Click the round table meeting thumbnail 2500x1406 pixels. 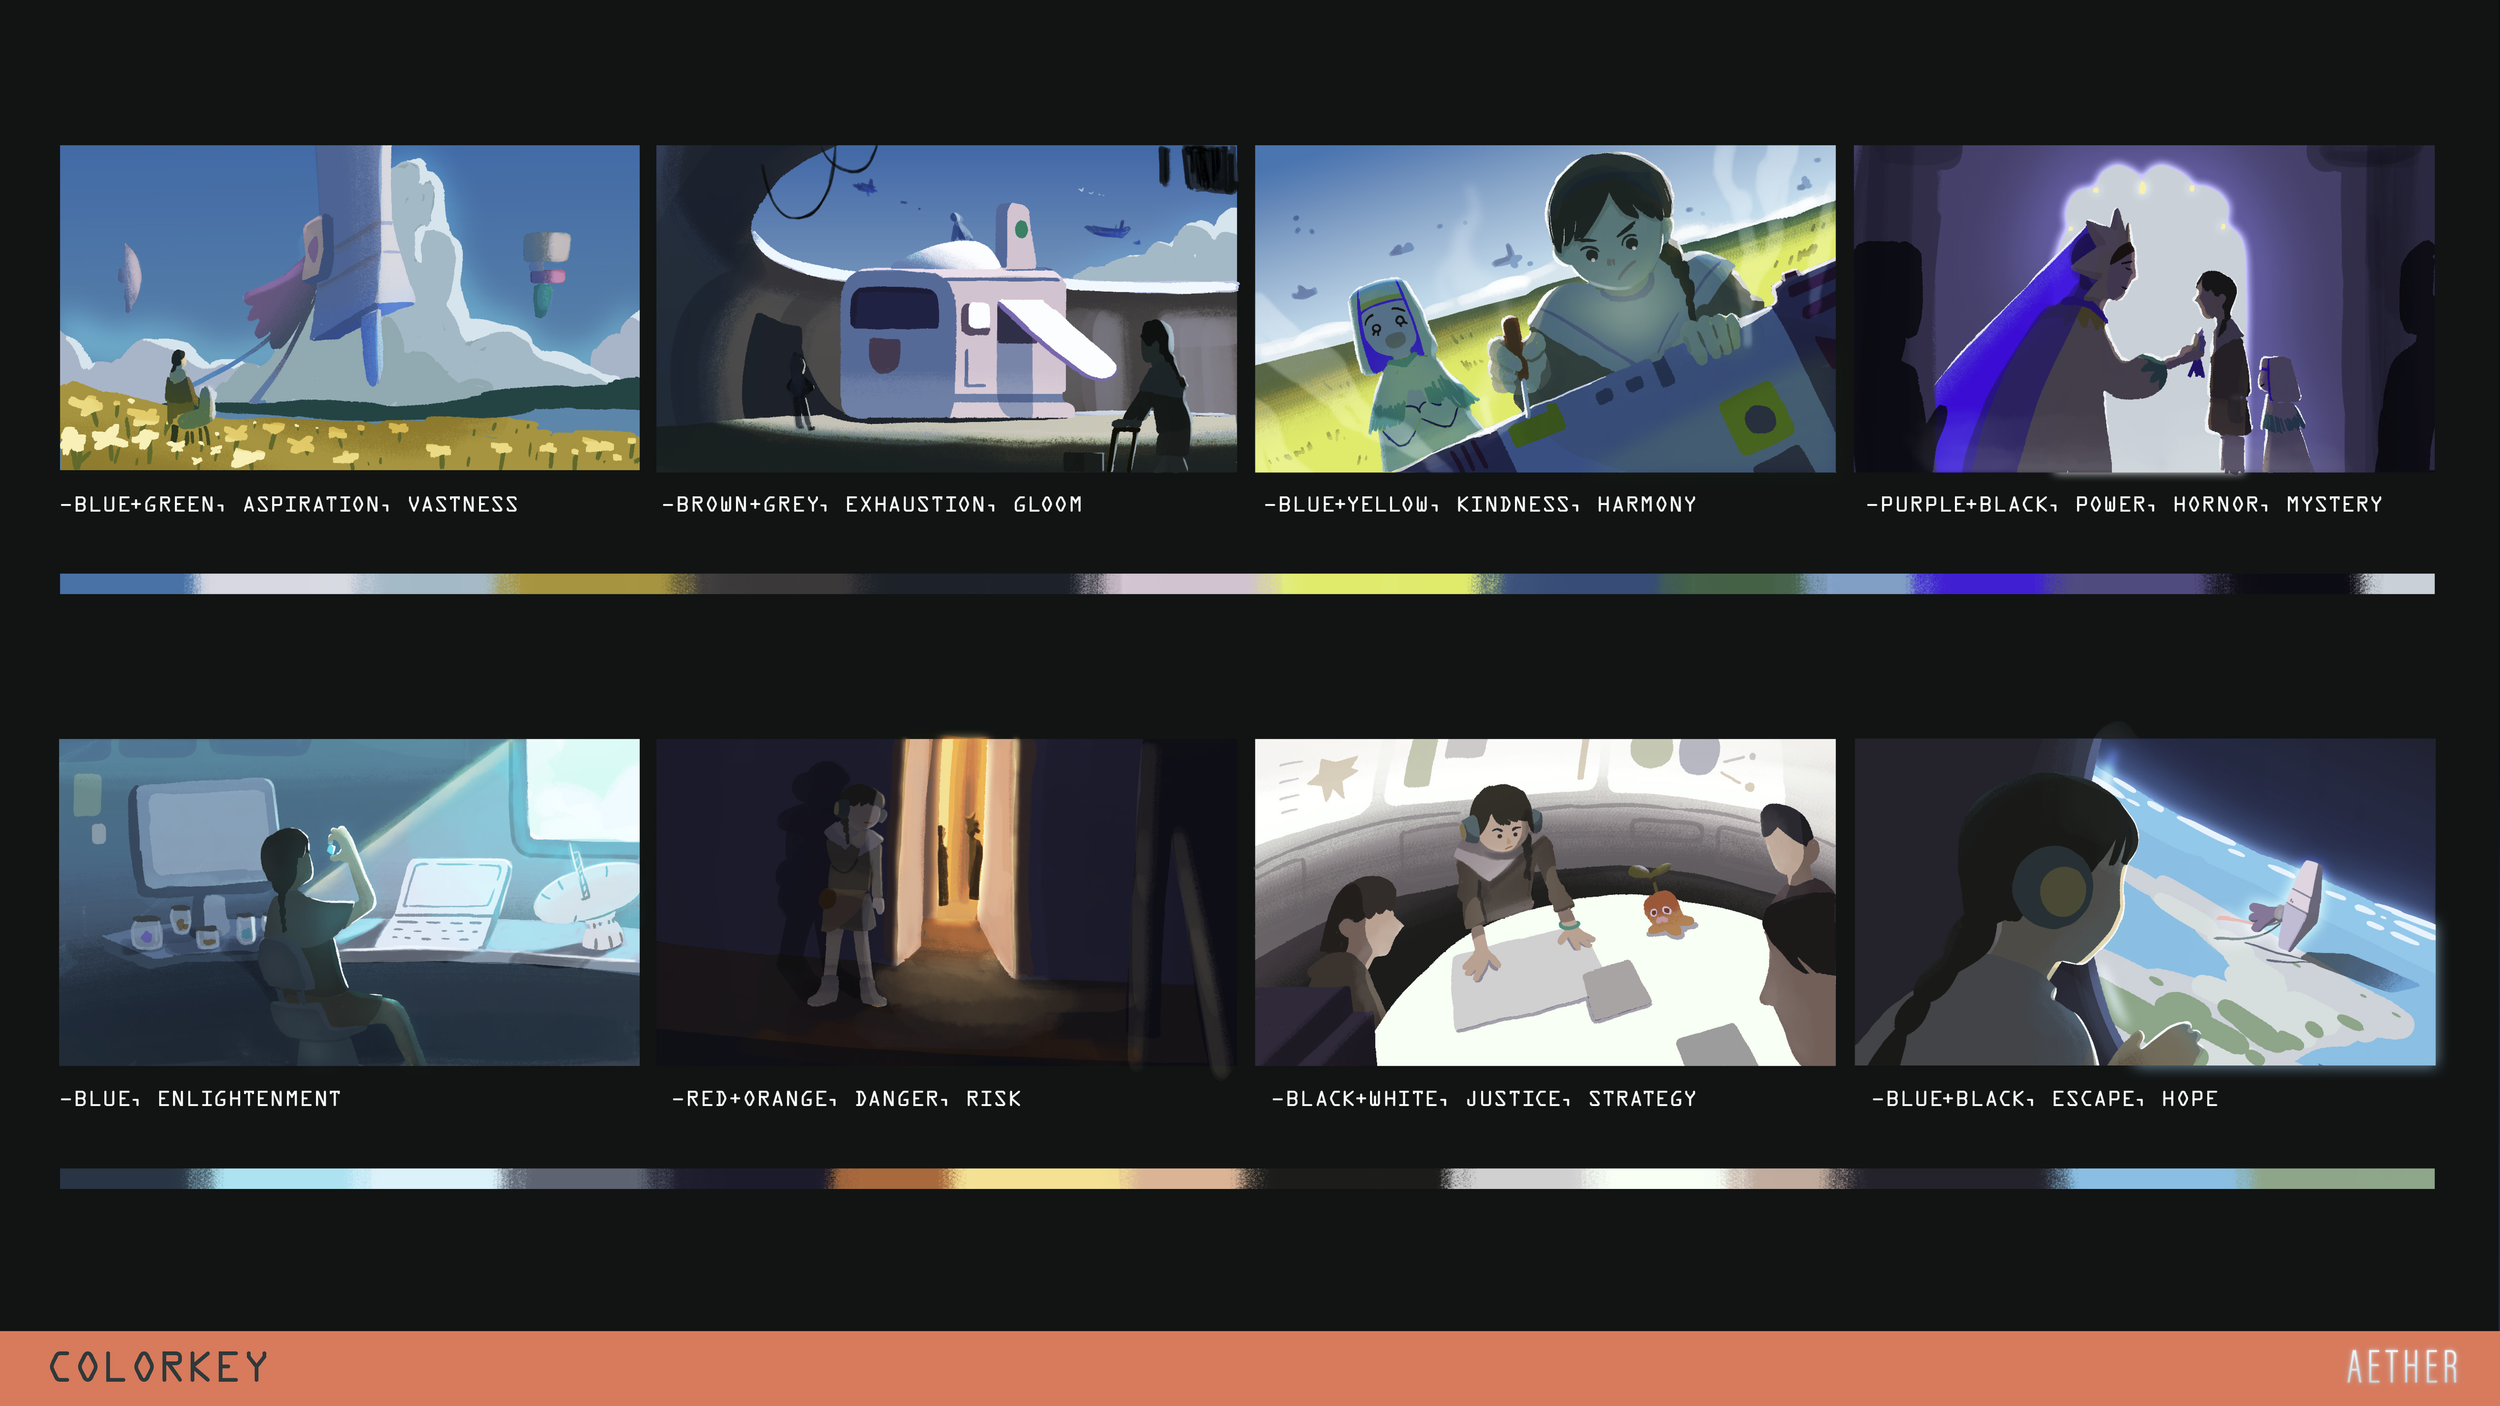click(1545, 902)
